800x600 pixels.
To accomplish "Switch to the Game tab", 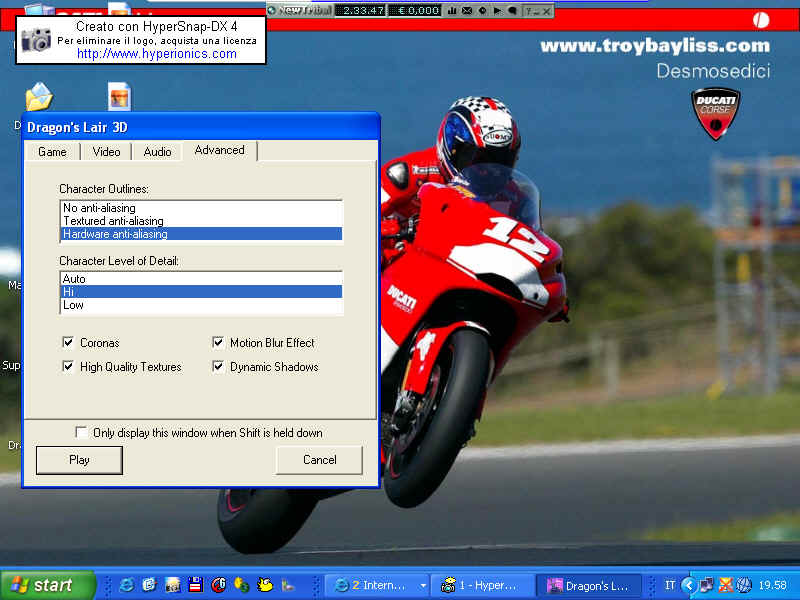I will coord(52,152).
